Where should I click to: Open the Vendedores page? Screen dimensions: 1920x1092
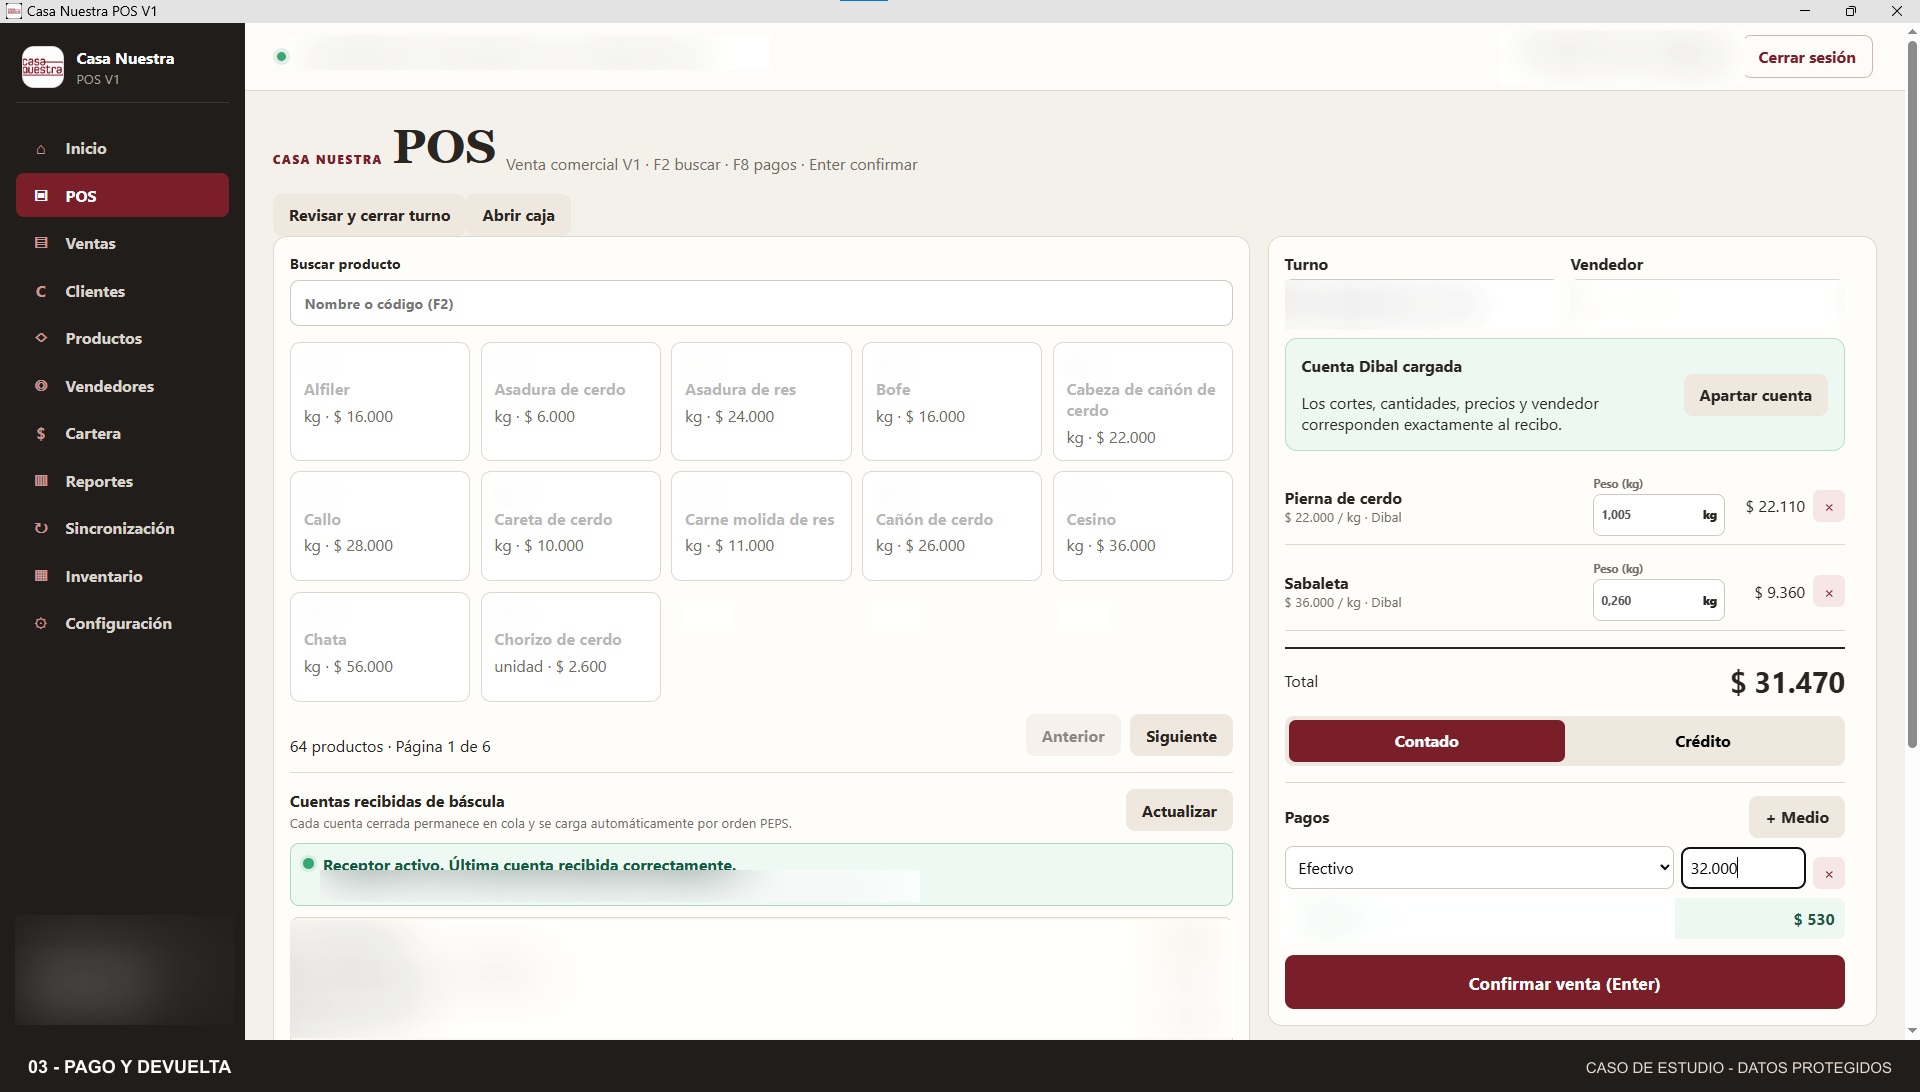(x=122, y=386)
